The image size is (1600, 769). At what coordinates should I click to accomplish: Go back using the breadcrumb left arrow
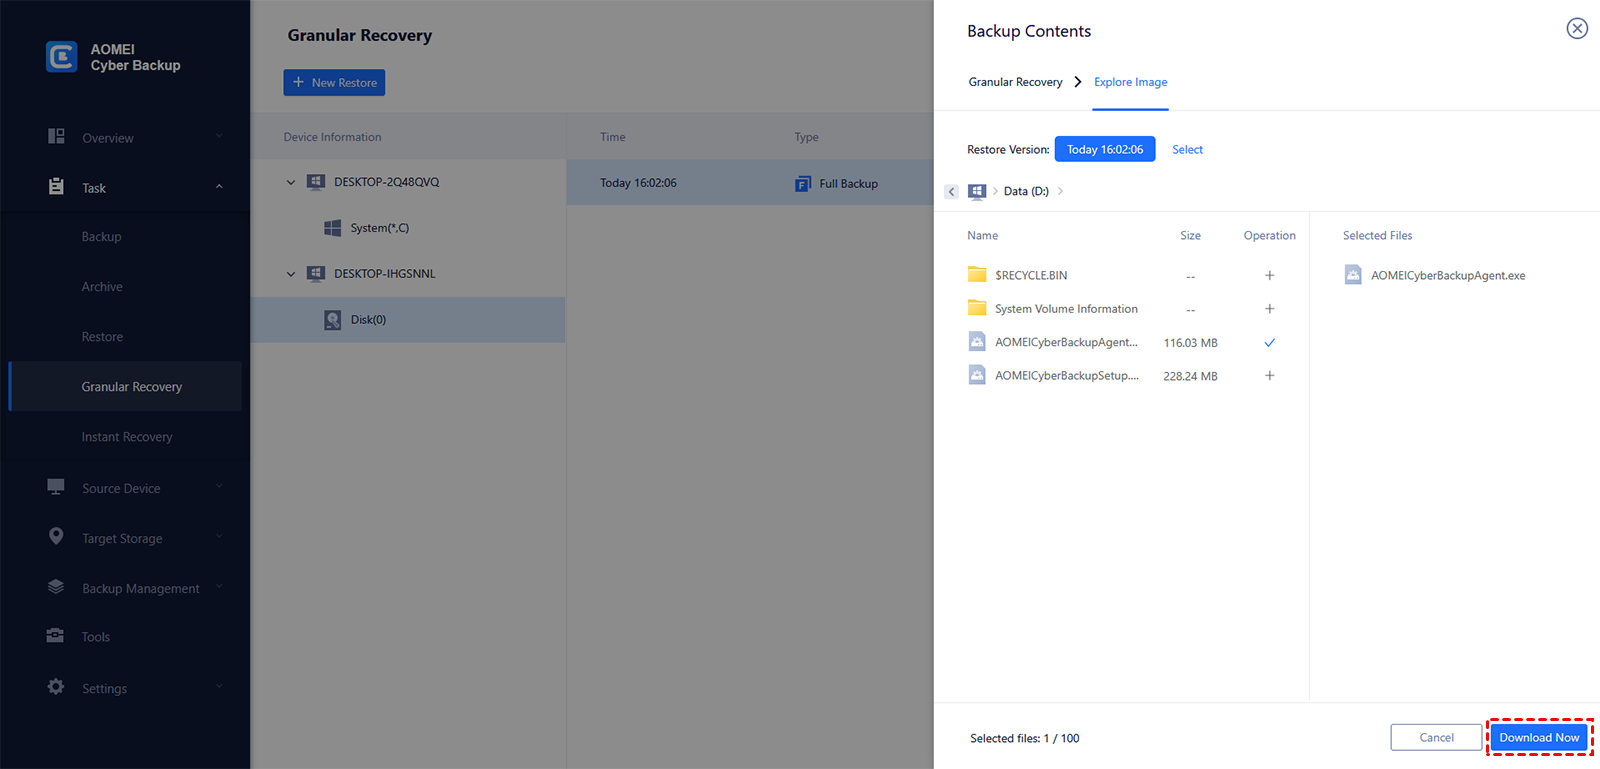click(951, 191)
